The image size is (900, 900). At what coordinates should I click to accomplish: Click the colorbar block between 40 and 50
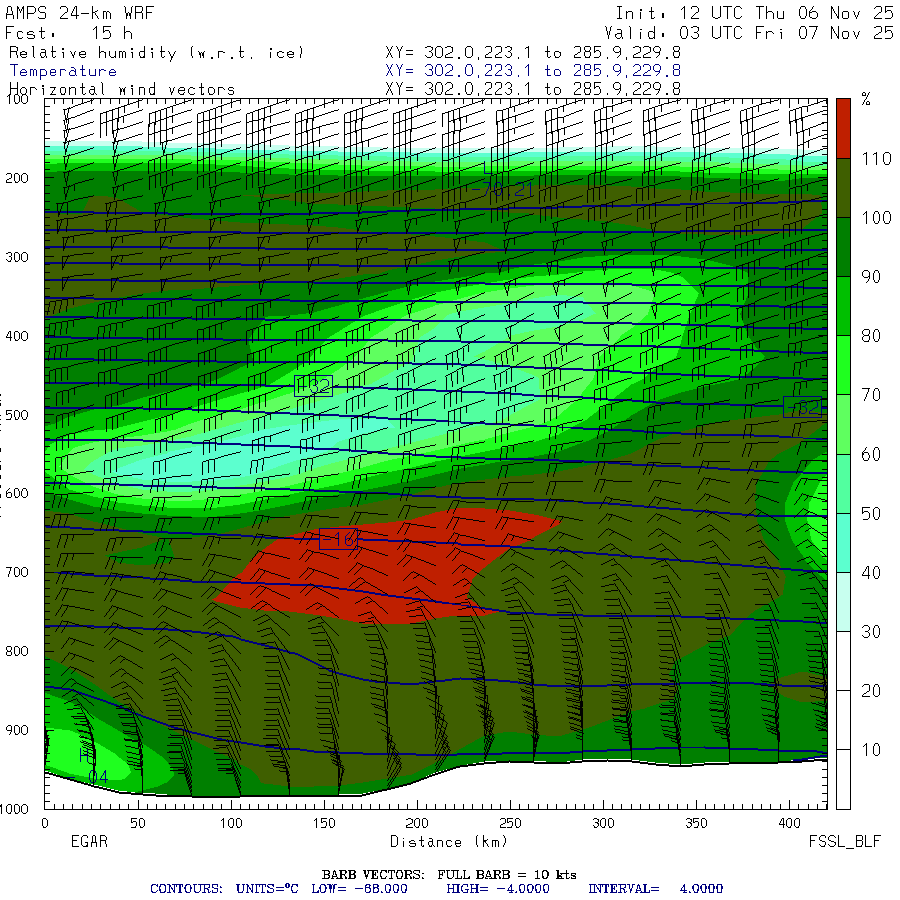(843, 542)
